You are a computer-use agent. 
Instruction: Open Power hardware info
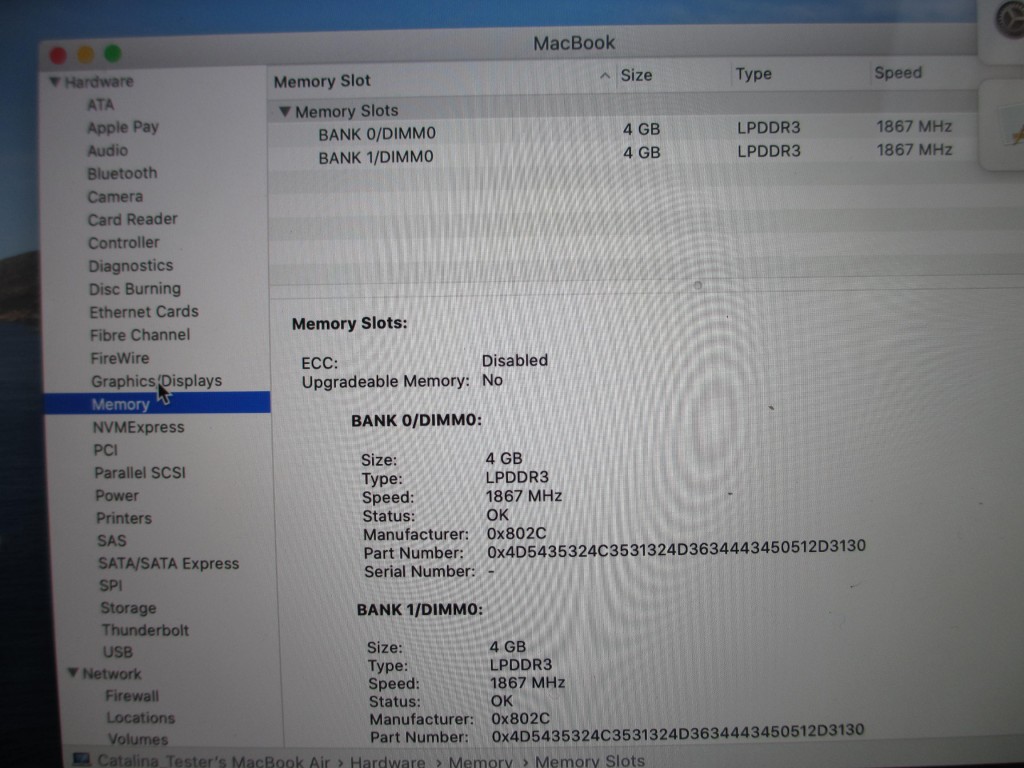(117, 496)
